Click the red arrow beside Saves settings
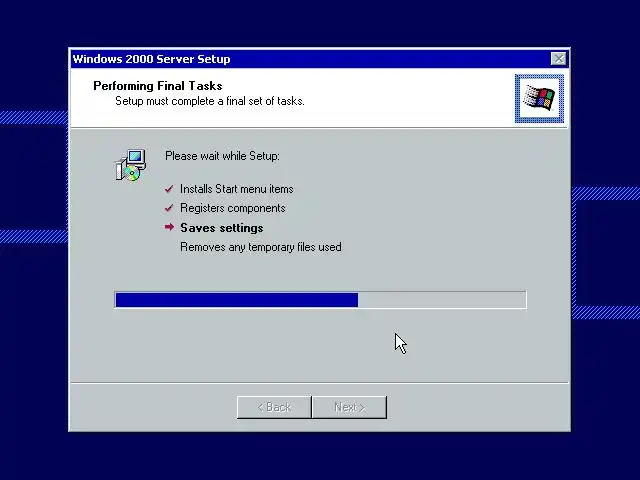 [169, 227]
